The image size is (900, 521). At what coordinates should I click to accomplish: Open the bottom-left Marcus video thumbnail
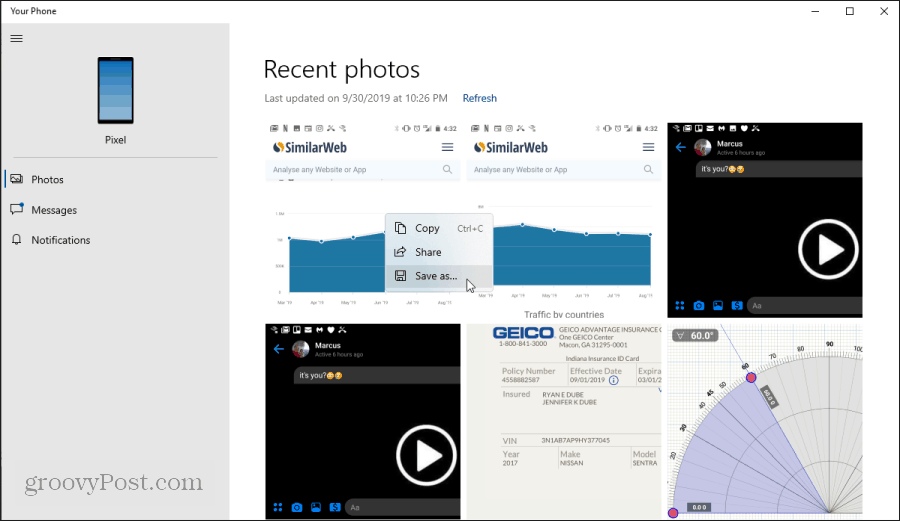tap(363, 421)
